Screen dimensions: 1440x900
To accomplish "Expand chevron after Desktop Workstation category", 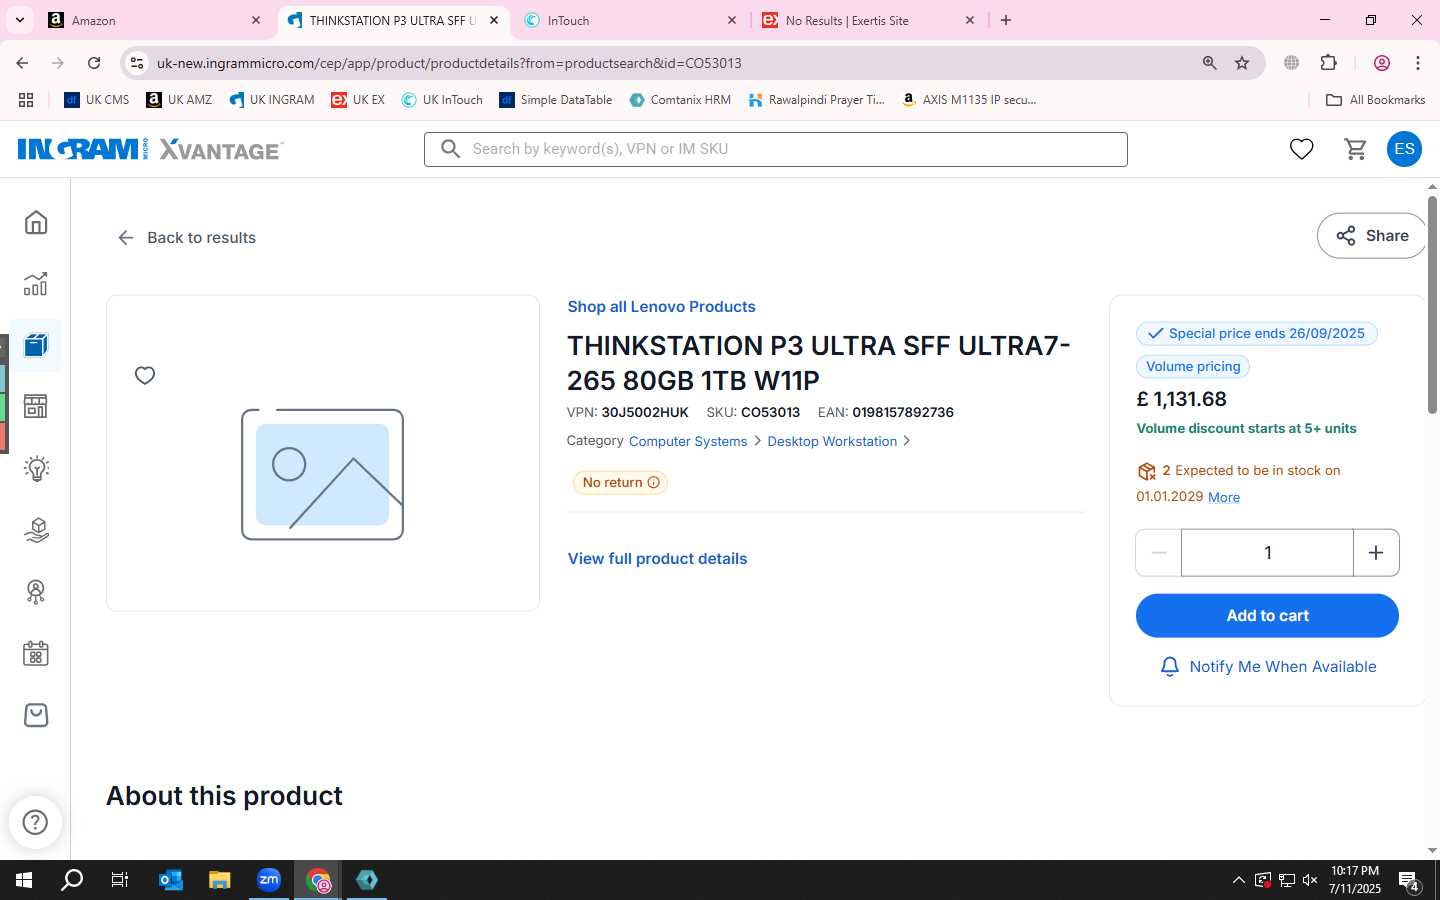I will click(907, 441).
